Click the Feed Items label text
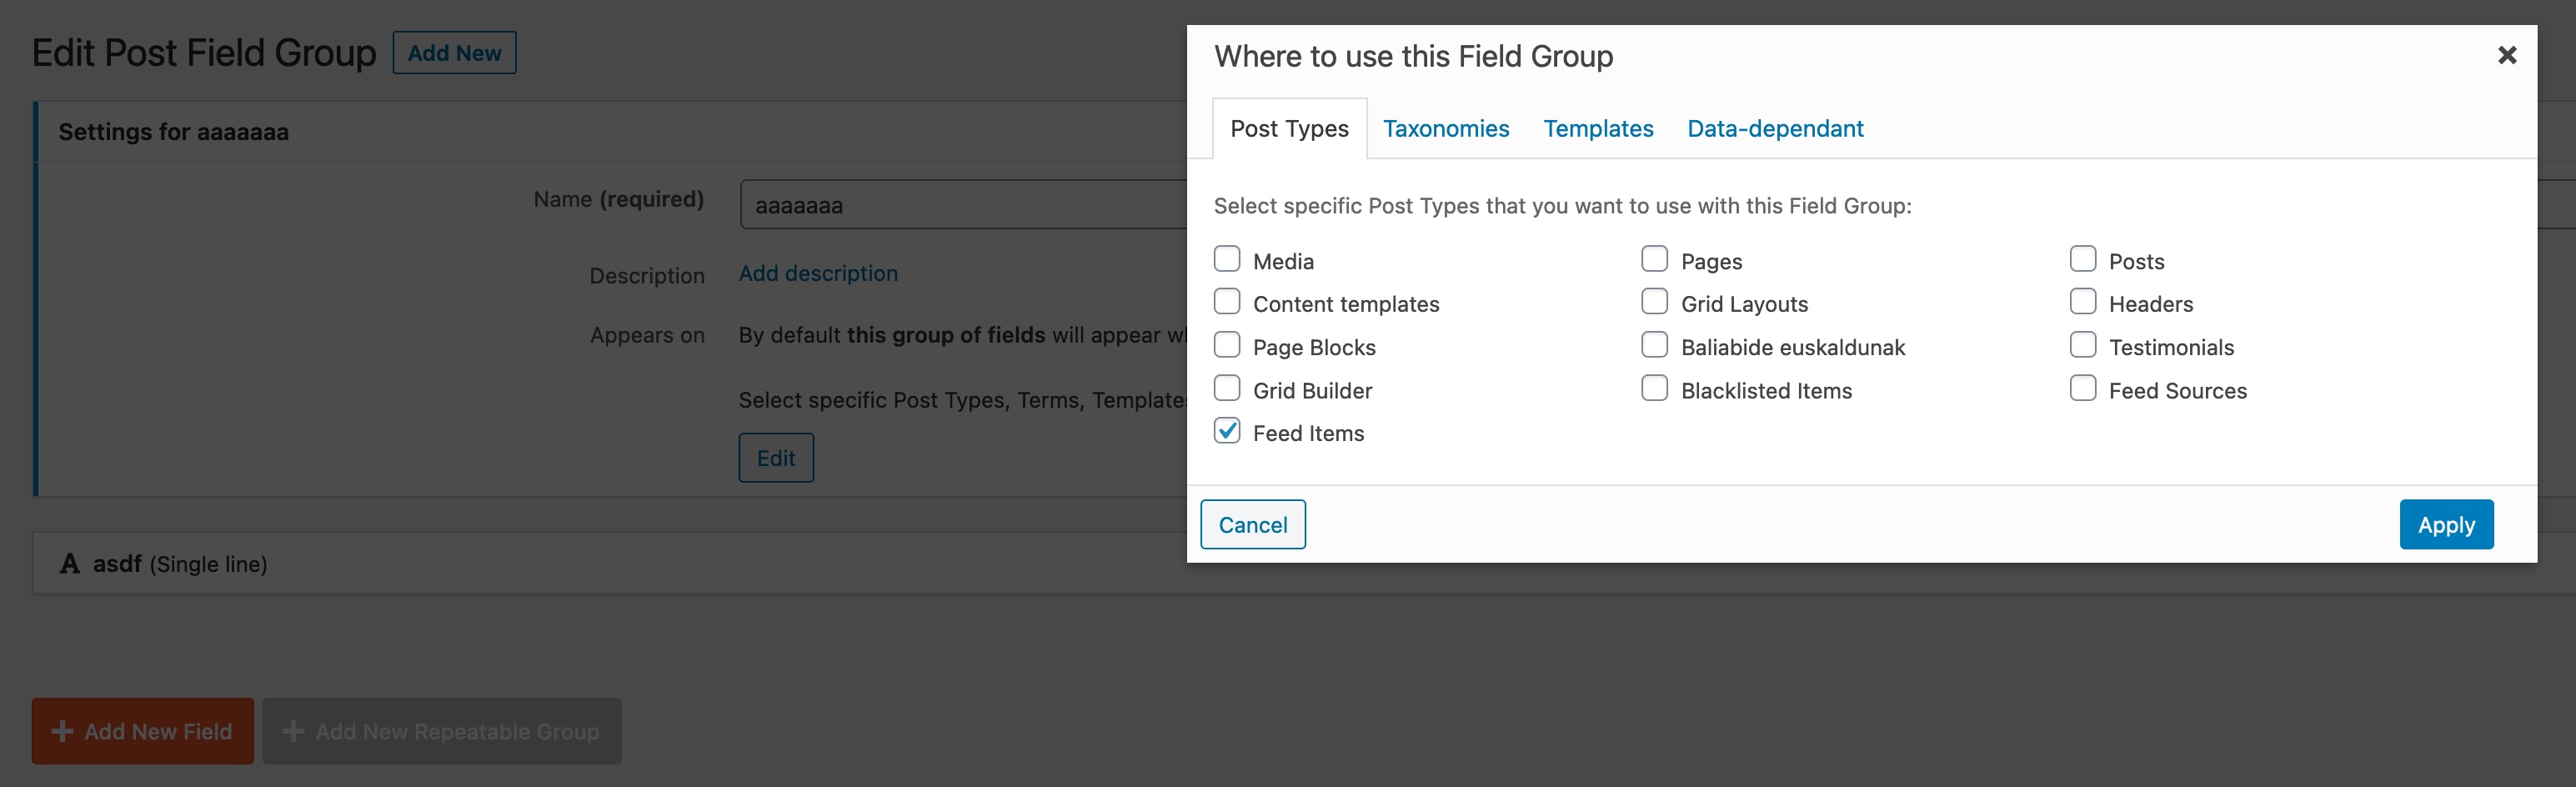Viewport: 2576px width, 787px height. click(1308, 434)
